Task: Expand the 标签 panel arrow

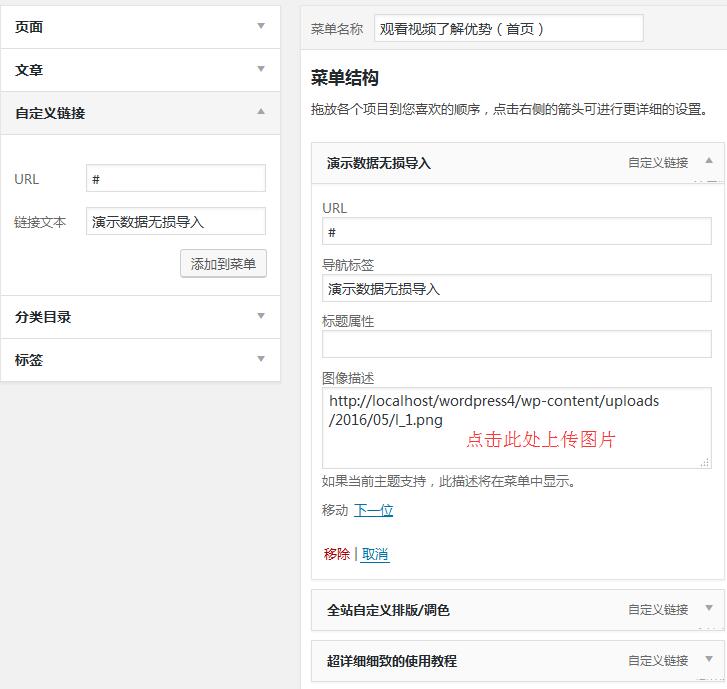Action: (261, 359)
